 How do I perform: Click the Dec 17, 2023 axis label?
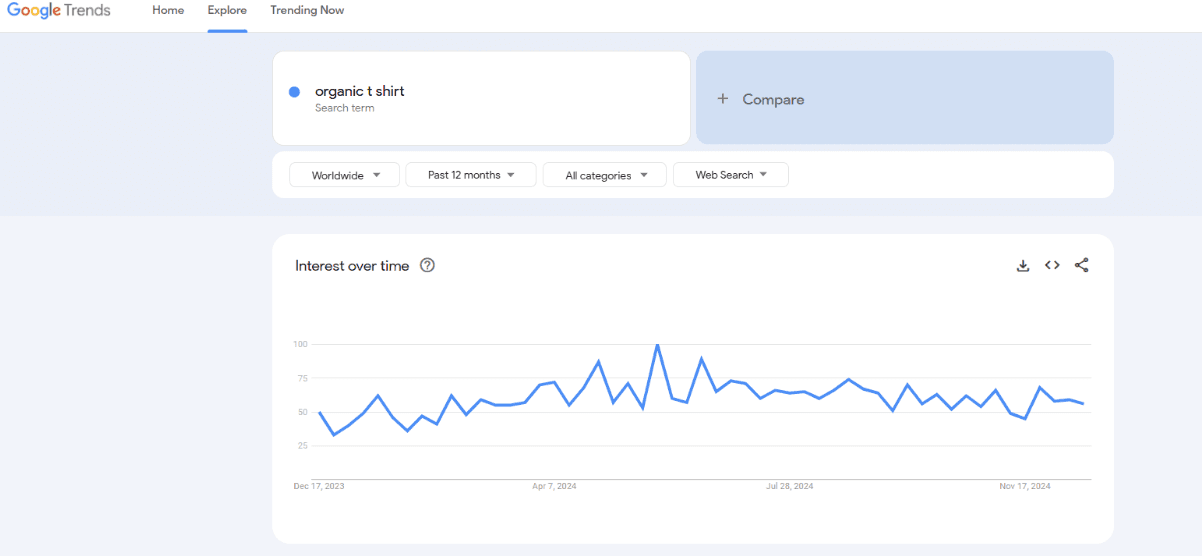[319, 486]
